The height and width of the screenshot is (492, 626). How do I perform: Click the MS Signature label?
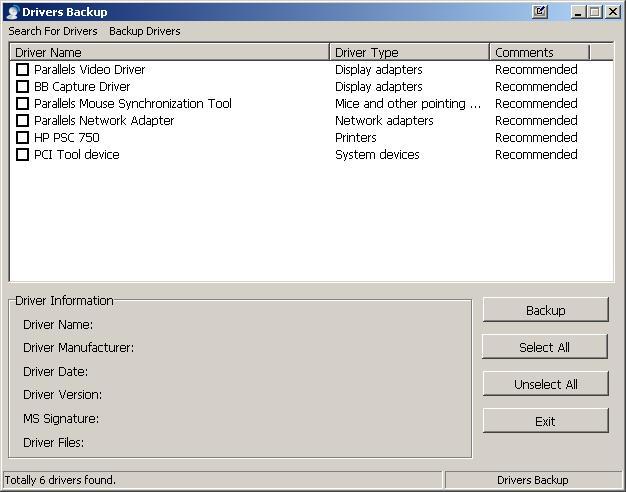coord(61,419)
